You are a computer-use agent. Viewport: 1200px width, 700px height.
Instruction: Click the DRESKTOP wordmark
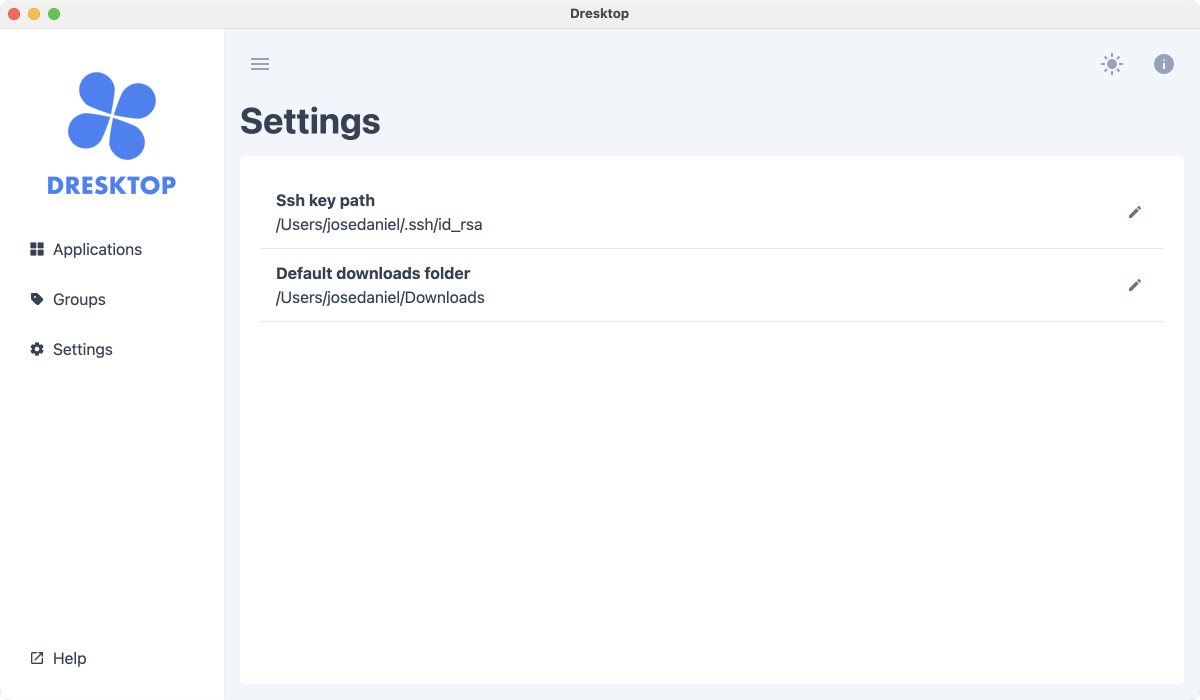point(111,184)
